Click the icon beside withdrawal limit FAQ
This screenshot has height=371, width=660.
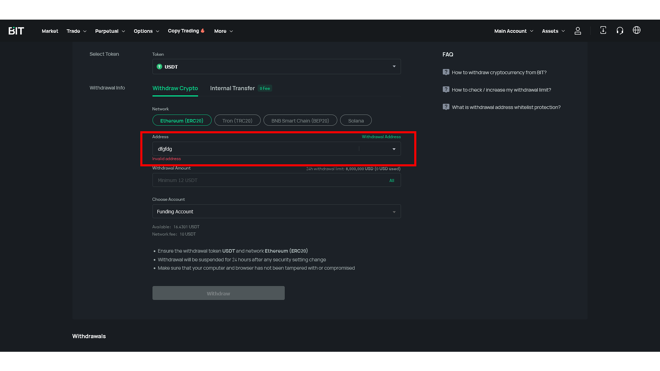click(x=446, y=89)
